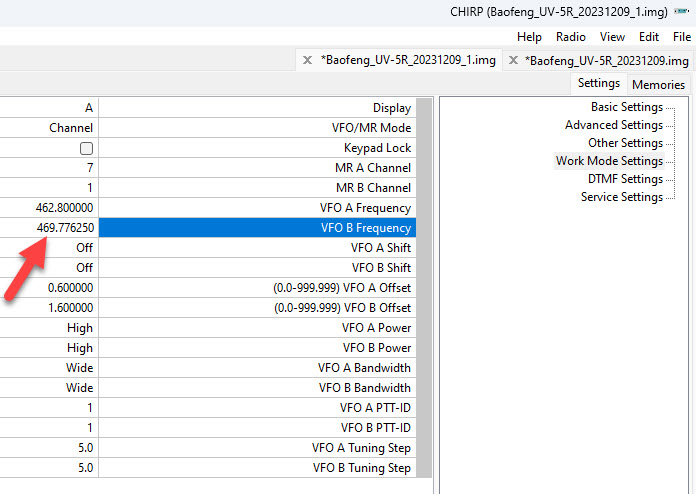Screen dimensions: 696x494
Task: Open the File menu
Action: (x=681, y=37)
